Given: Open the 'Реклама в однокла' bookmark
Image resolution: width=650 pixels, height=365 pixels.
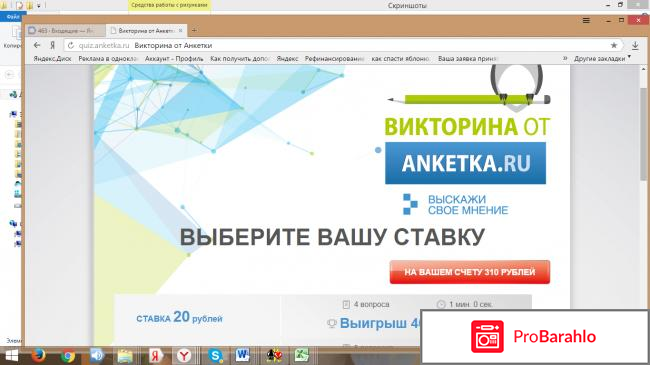Looking at the screenshot, I should (x=108, y=59).
